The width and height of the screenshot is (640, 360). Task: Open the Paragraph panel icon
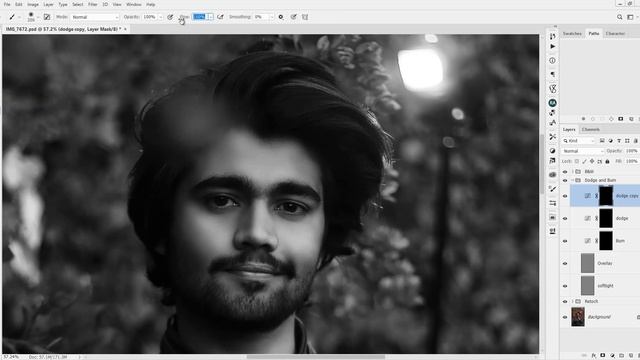tap(552, 74)
